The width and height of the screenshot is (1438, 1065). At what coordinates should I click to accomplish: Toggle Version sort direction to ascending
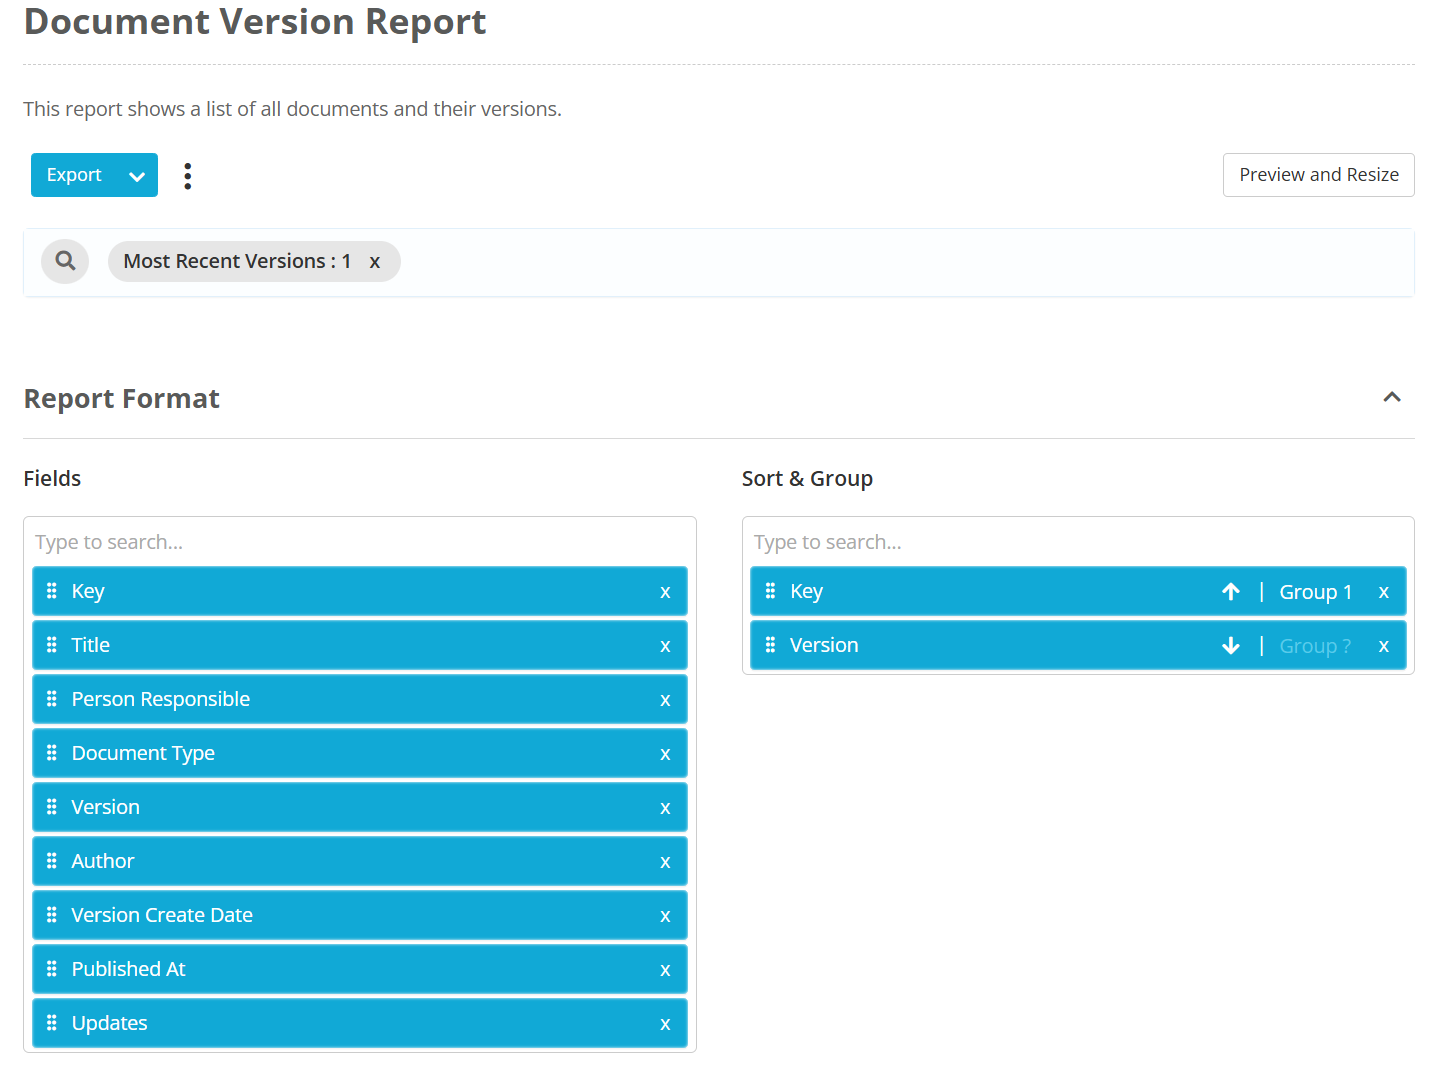coord(1230,645)
